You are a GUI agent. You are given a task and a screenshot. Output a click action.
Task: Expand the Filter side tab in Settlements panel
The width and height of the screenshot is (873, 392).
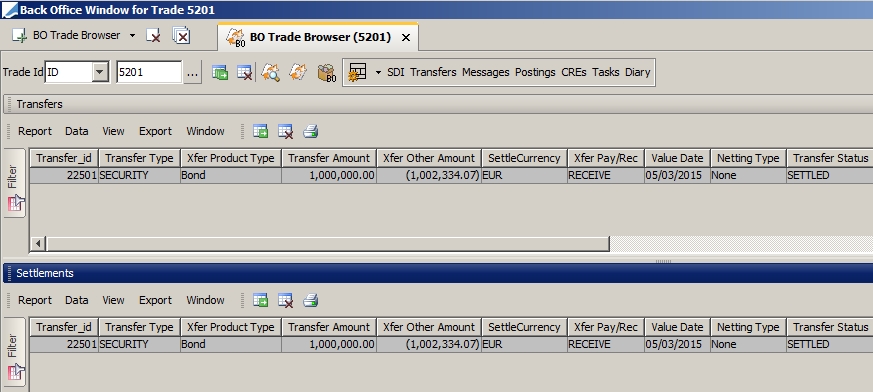(14, 352)
